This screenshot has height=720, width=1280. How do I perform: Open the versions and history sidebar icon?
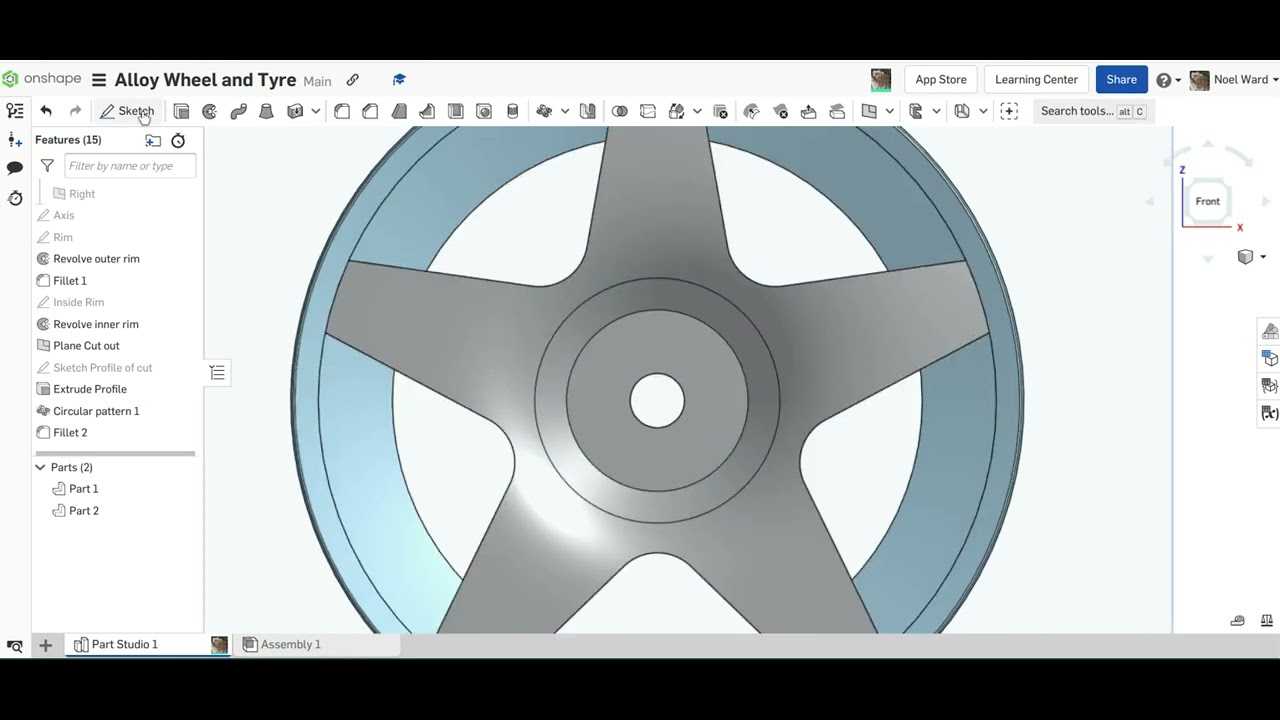click(x=15, y=198)
